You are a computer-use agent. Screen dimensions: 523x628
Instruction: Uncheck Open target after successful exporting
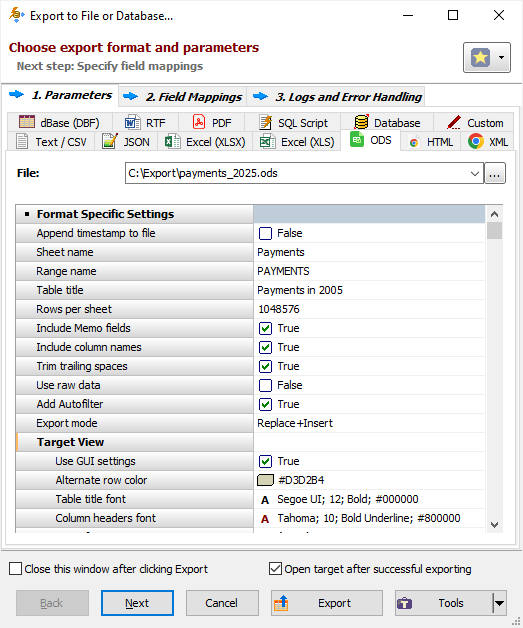click(275, 569)
